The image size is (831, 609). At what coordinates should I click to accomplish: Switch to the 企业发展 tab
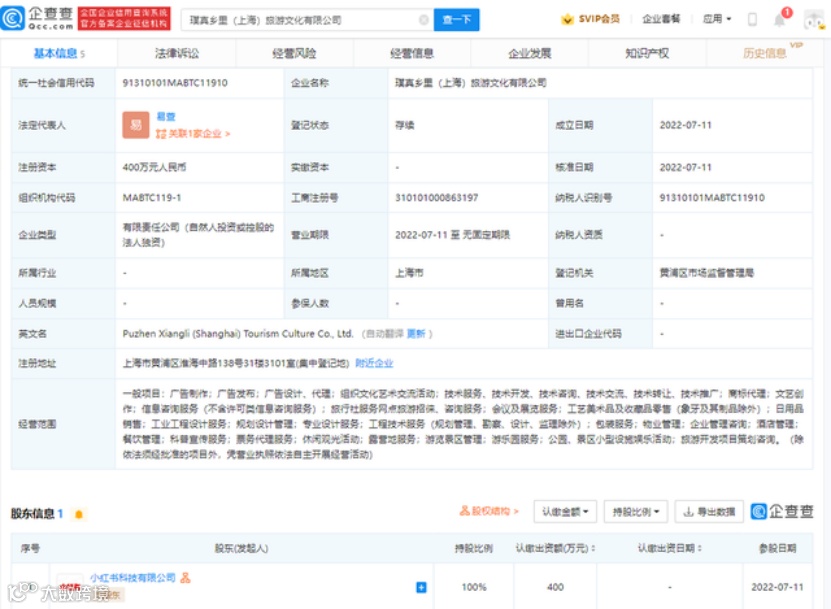point(529,54)
